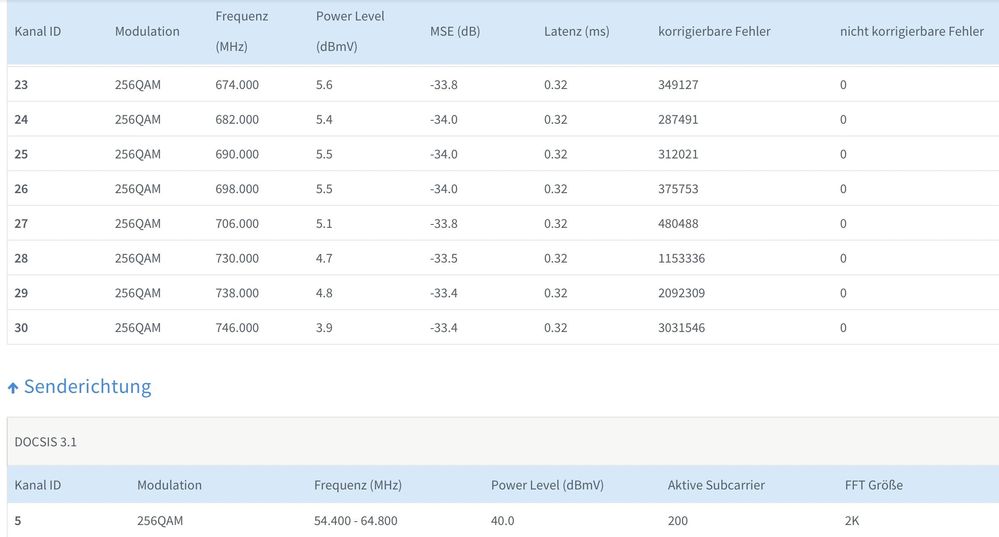999x537 pixels.
Task: Click correctable errors value 480488
Action: tap(678, 224)
